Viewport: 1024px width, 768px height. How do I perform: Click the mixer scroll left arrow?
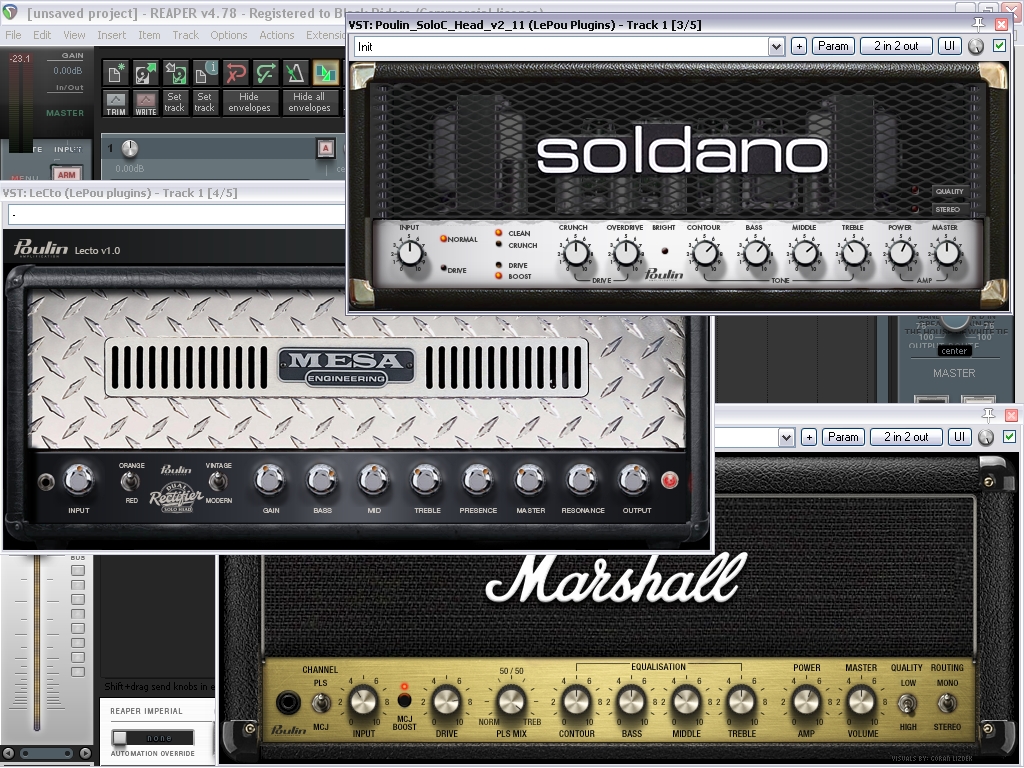(8, 753)
